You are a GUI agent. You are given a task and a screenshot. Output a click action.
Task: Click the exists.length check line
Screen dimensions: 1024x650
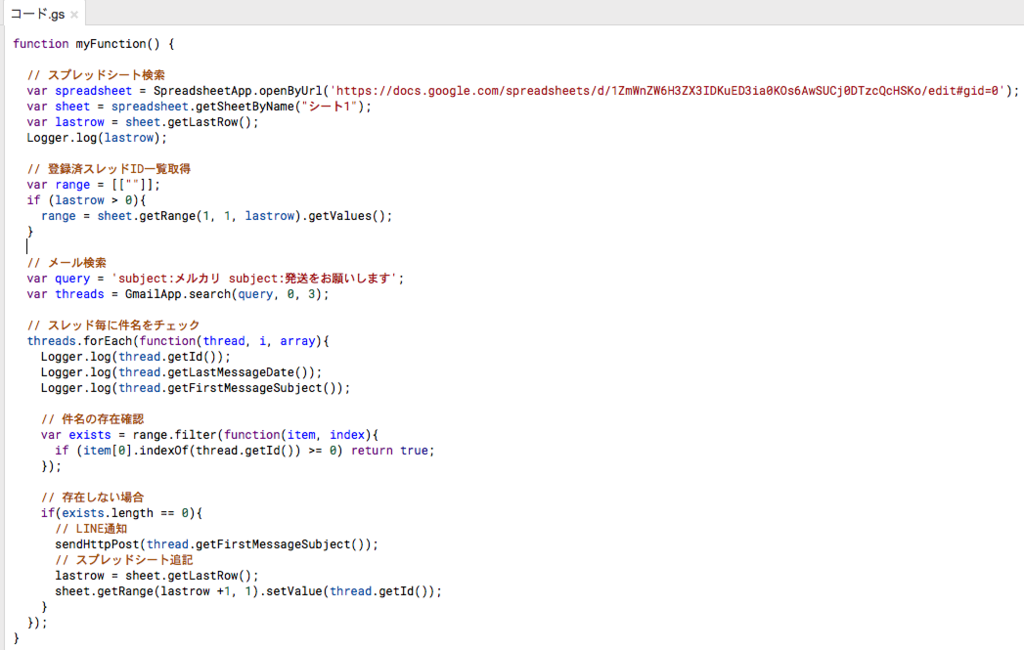(121, 513)
